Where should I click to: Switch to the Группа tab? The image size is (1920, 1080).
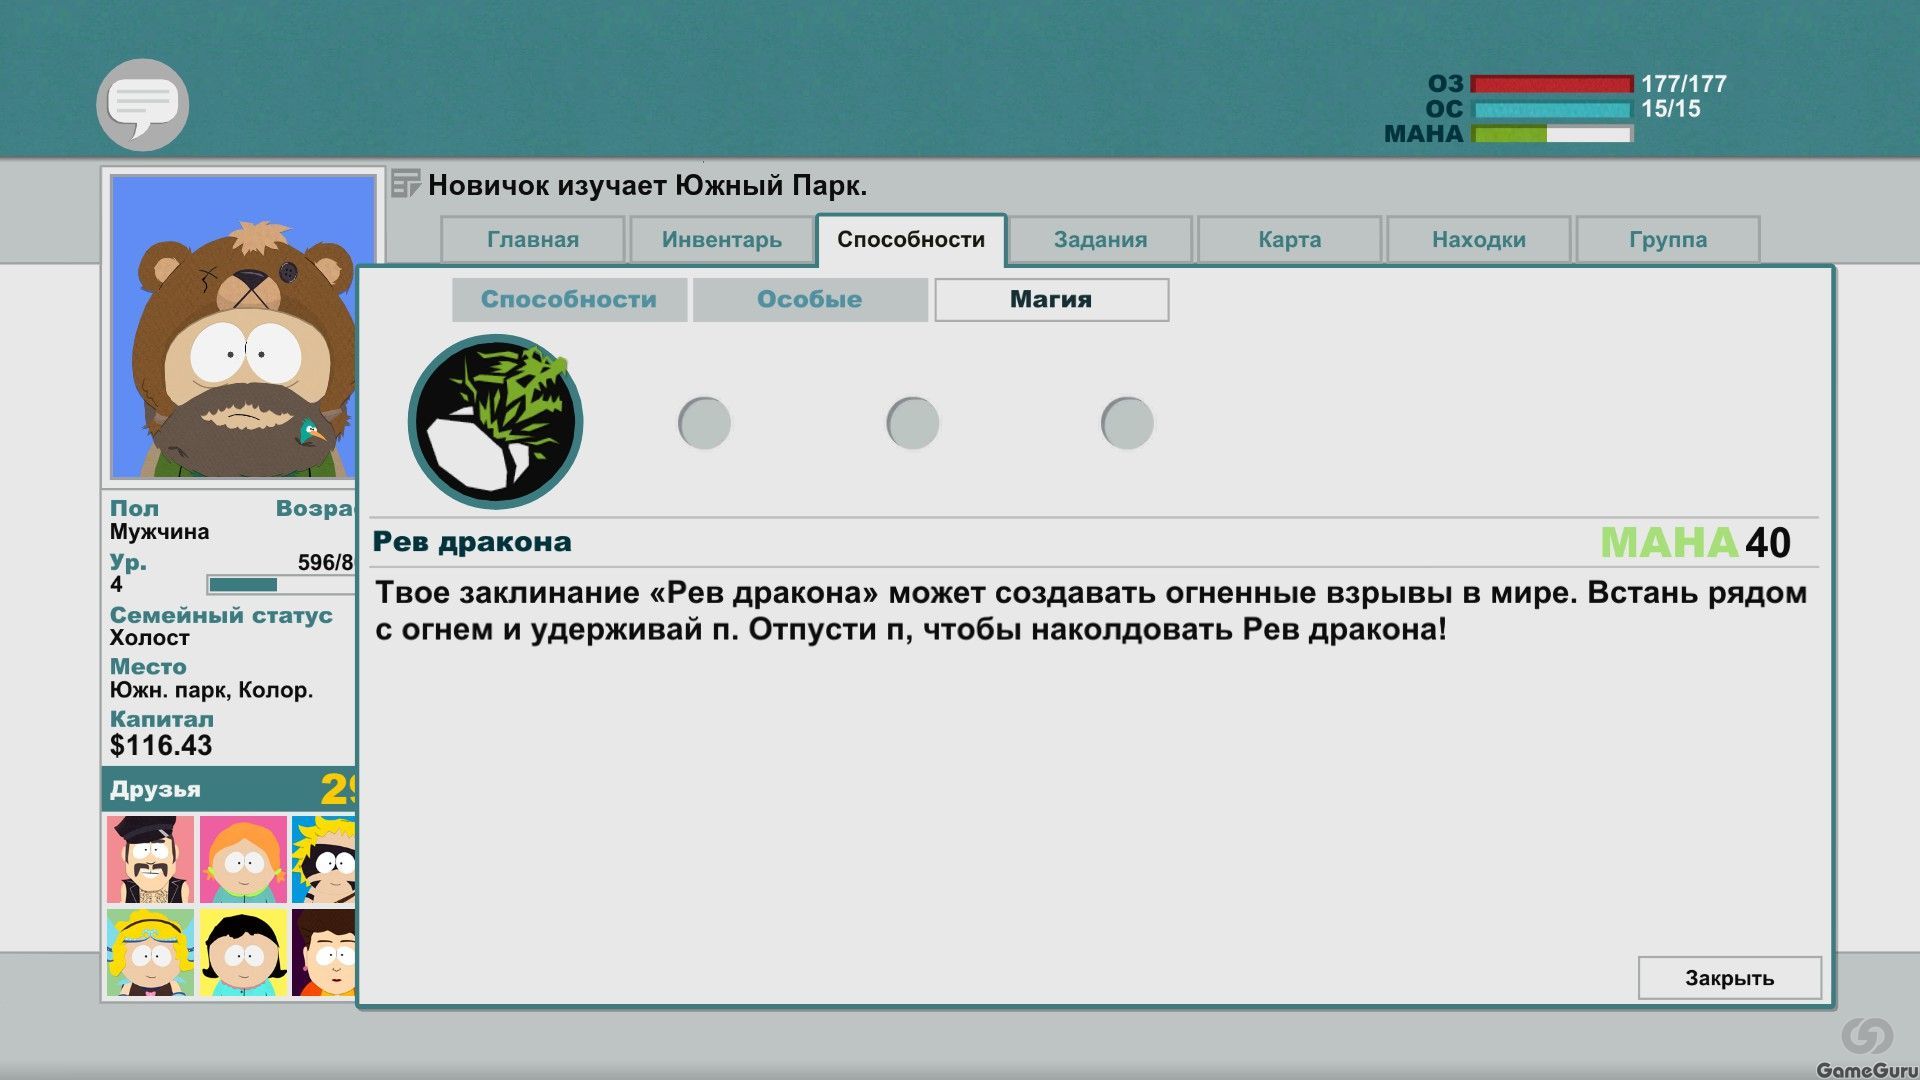[x=1667, y=240]
